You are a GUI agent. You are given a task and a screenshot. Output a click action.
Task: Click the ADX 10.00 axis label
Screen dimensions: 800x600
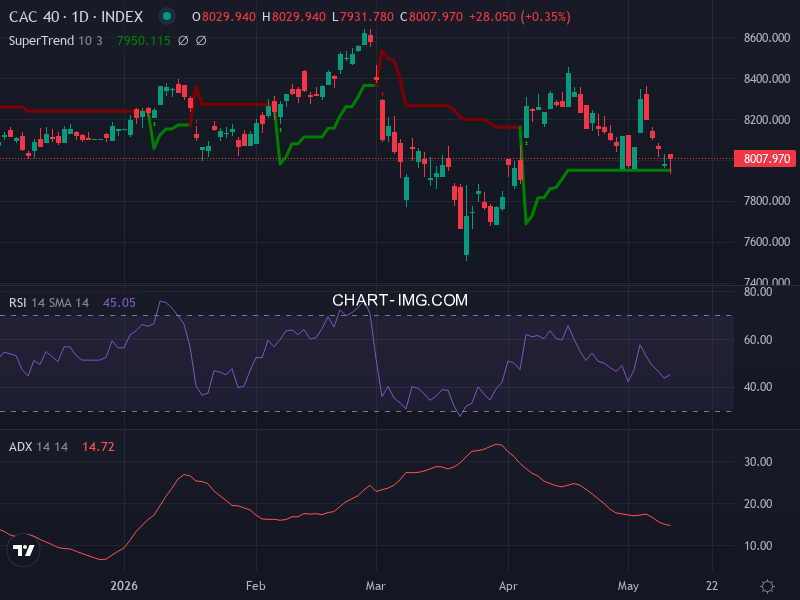click(x=758, y=546)
